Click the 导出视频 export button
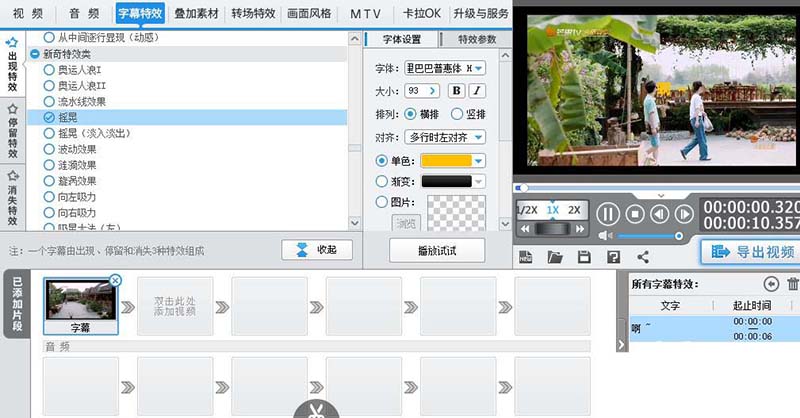The image size is (800, 418). click(x=748, y=252)
